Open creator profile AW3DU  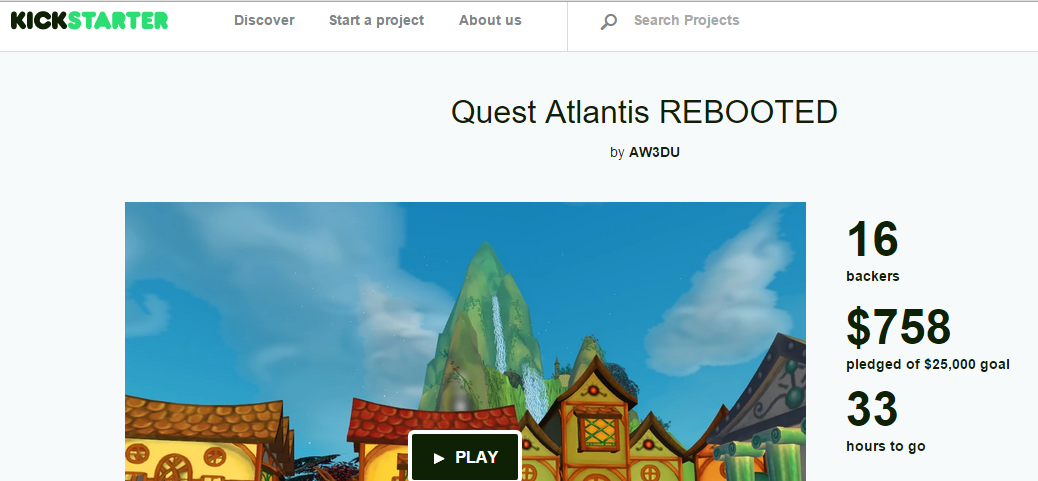(654, 152)
